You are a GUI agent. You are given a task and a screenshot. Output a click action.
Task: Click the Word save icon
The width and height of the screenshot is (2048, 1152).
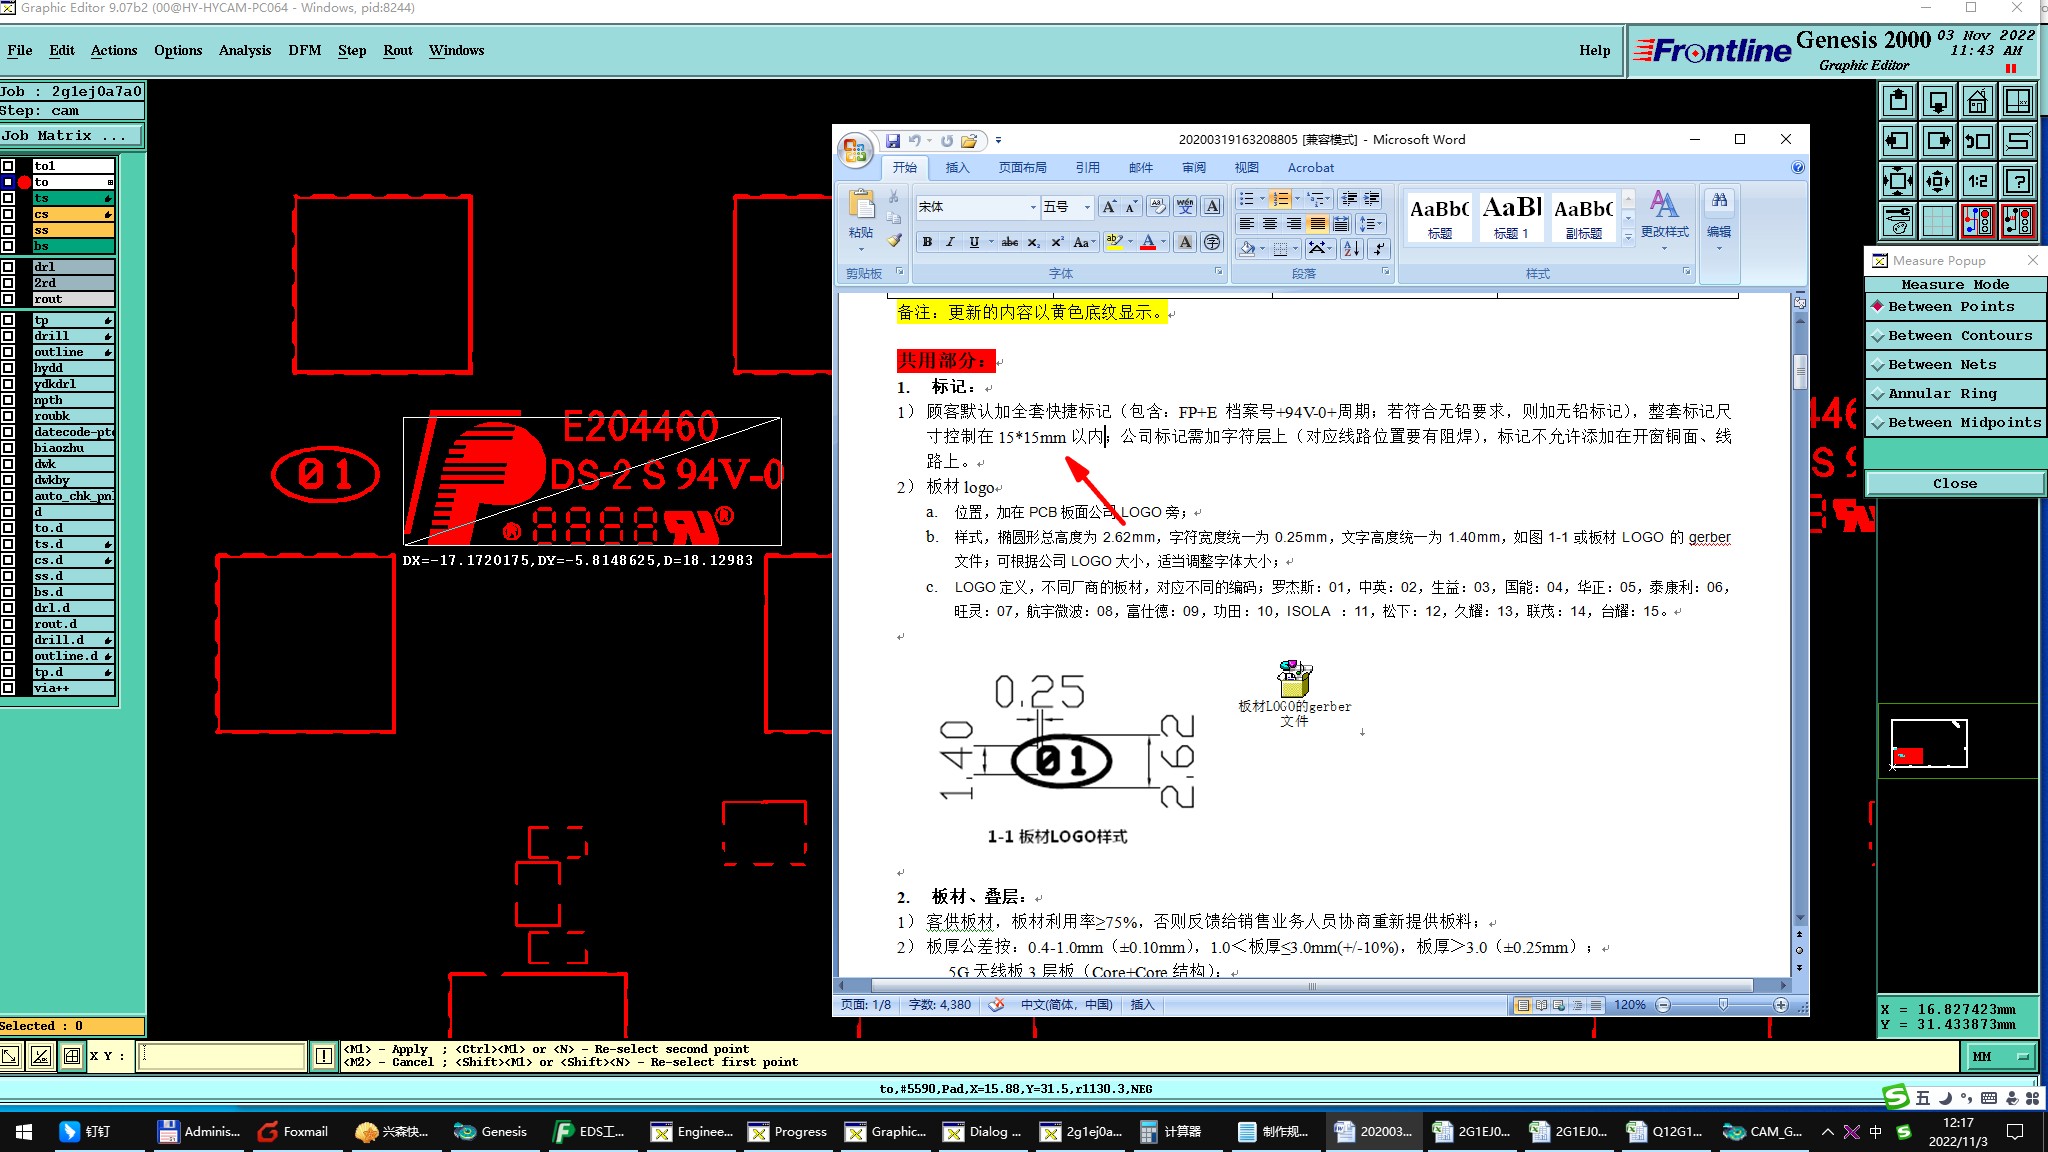pos(892,141)
